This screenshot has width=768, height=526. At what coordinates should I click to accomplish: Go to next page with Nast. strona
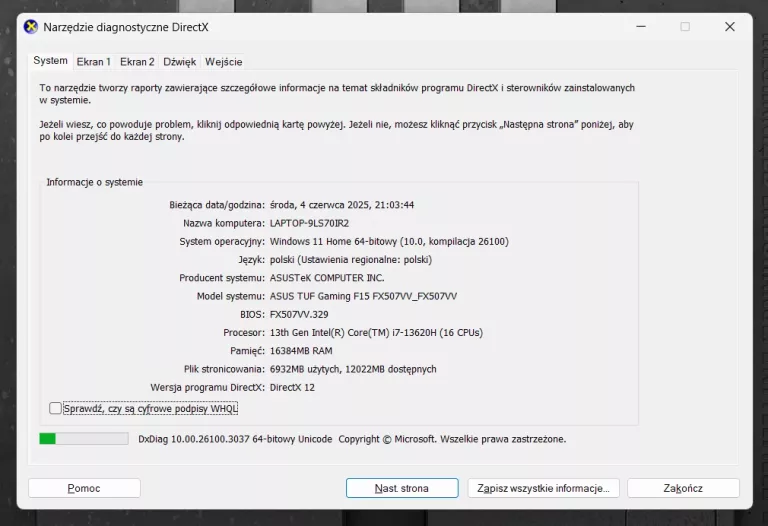click(402, 488)
